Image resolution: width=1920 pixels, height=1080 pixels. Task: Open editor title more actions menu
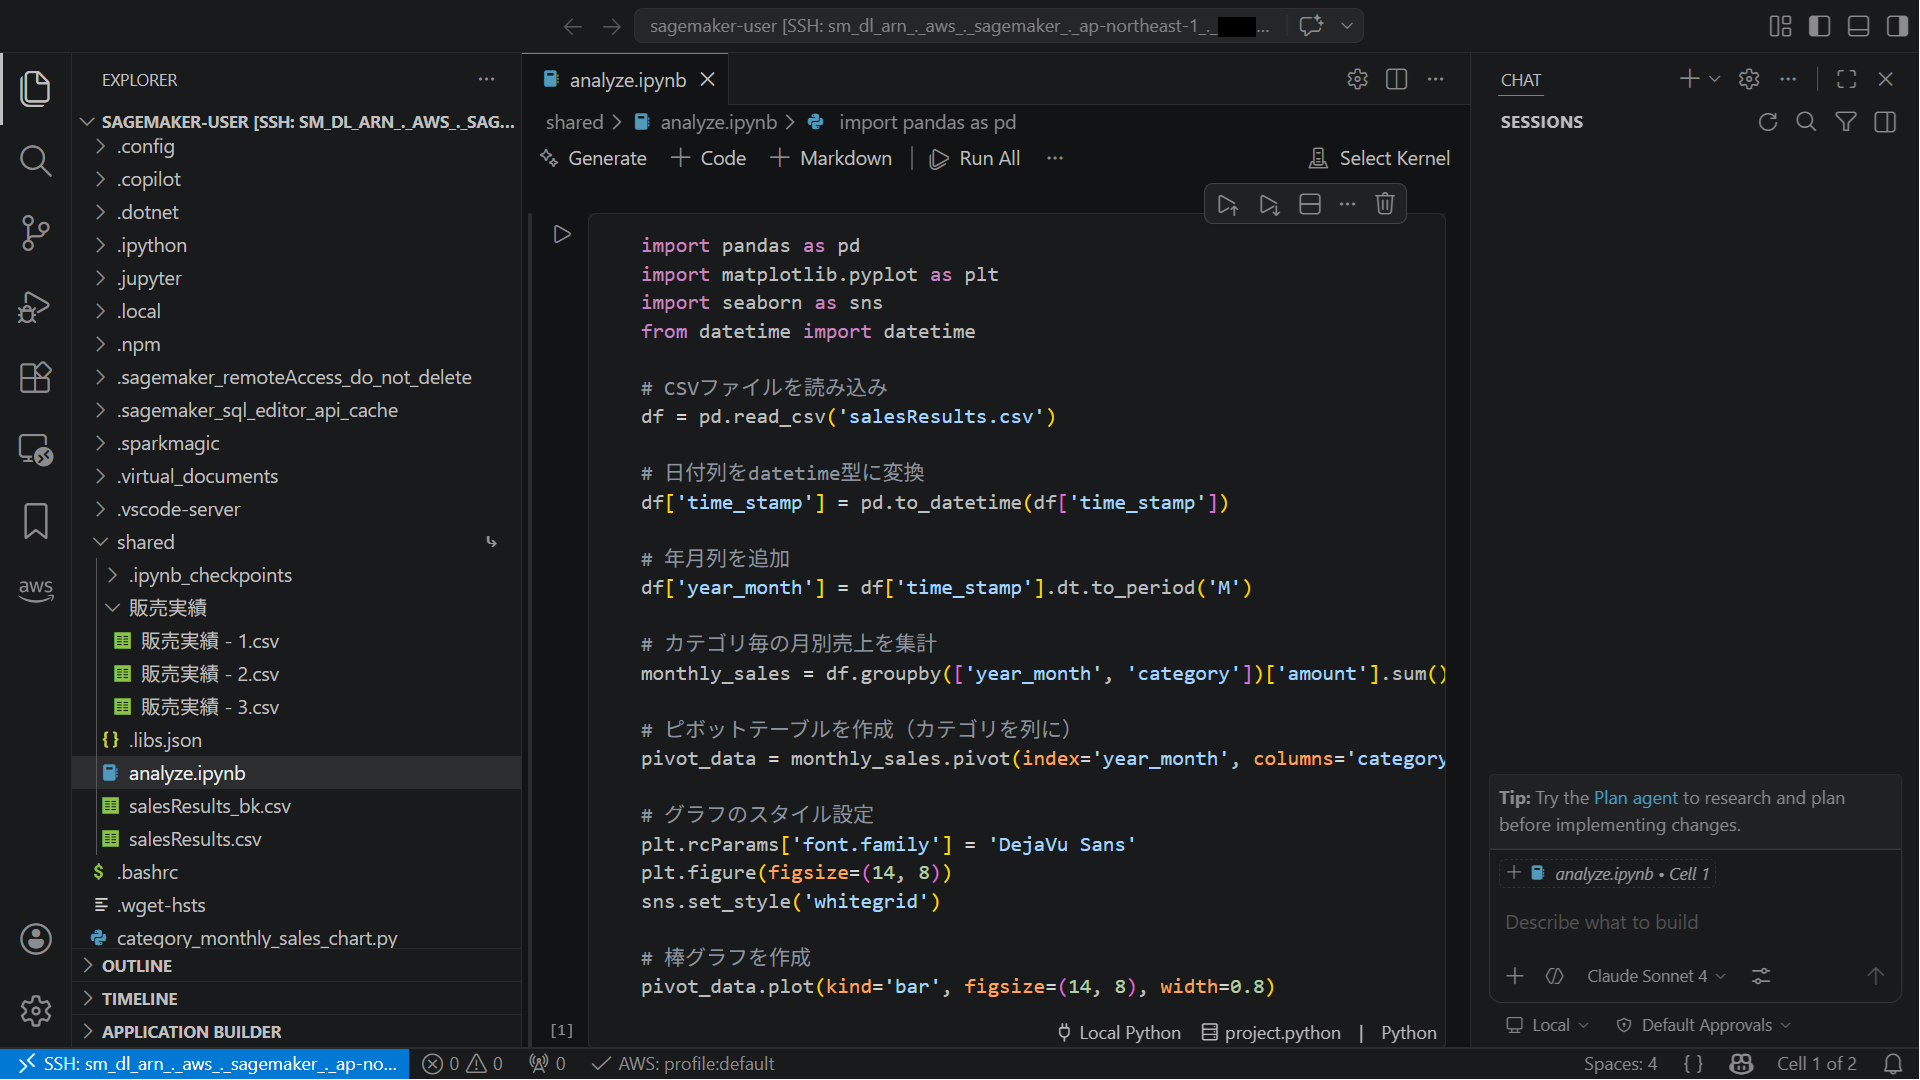1436,79
